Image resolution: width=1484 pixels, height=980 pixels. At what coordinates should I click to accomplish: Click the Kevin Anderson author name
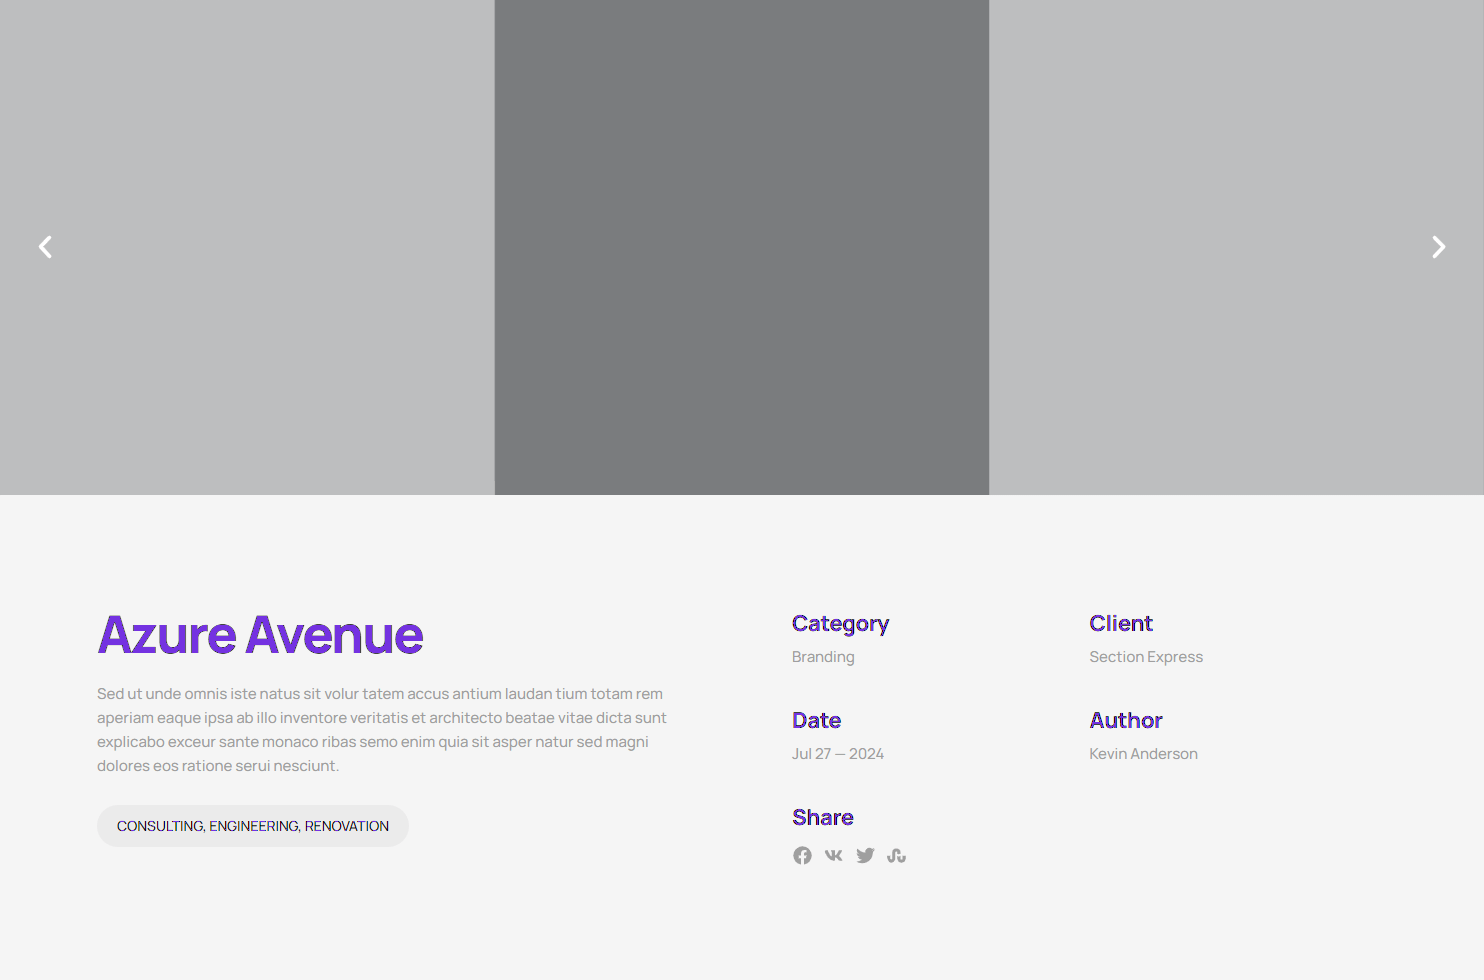(1143, 754)
